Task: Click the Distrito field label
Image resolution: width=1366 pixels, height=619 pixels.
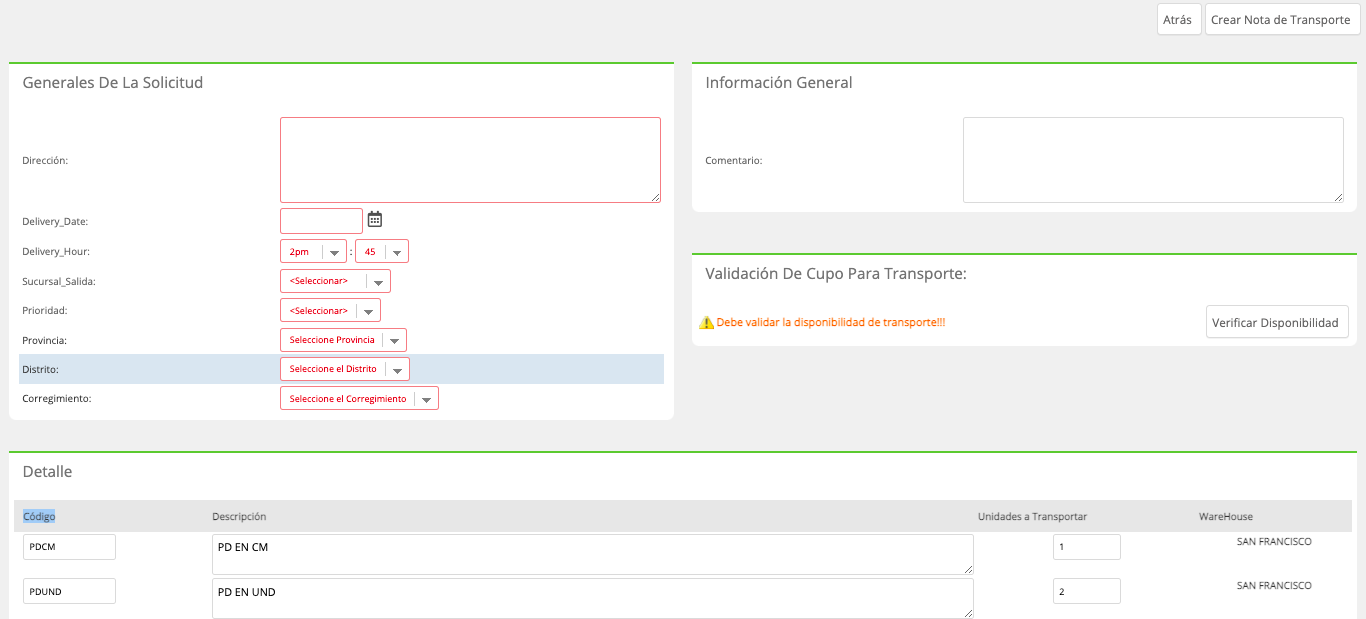Action: [41, 370]
